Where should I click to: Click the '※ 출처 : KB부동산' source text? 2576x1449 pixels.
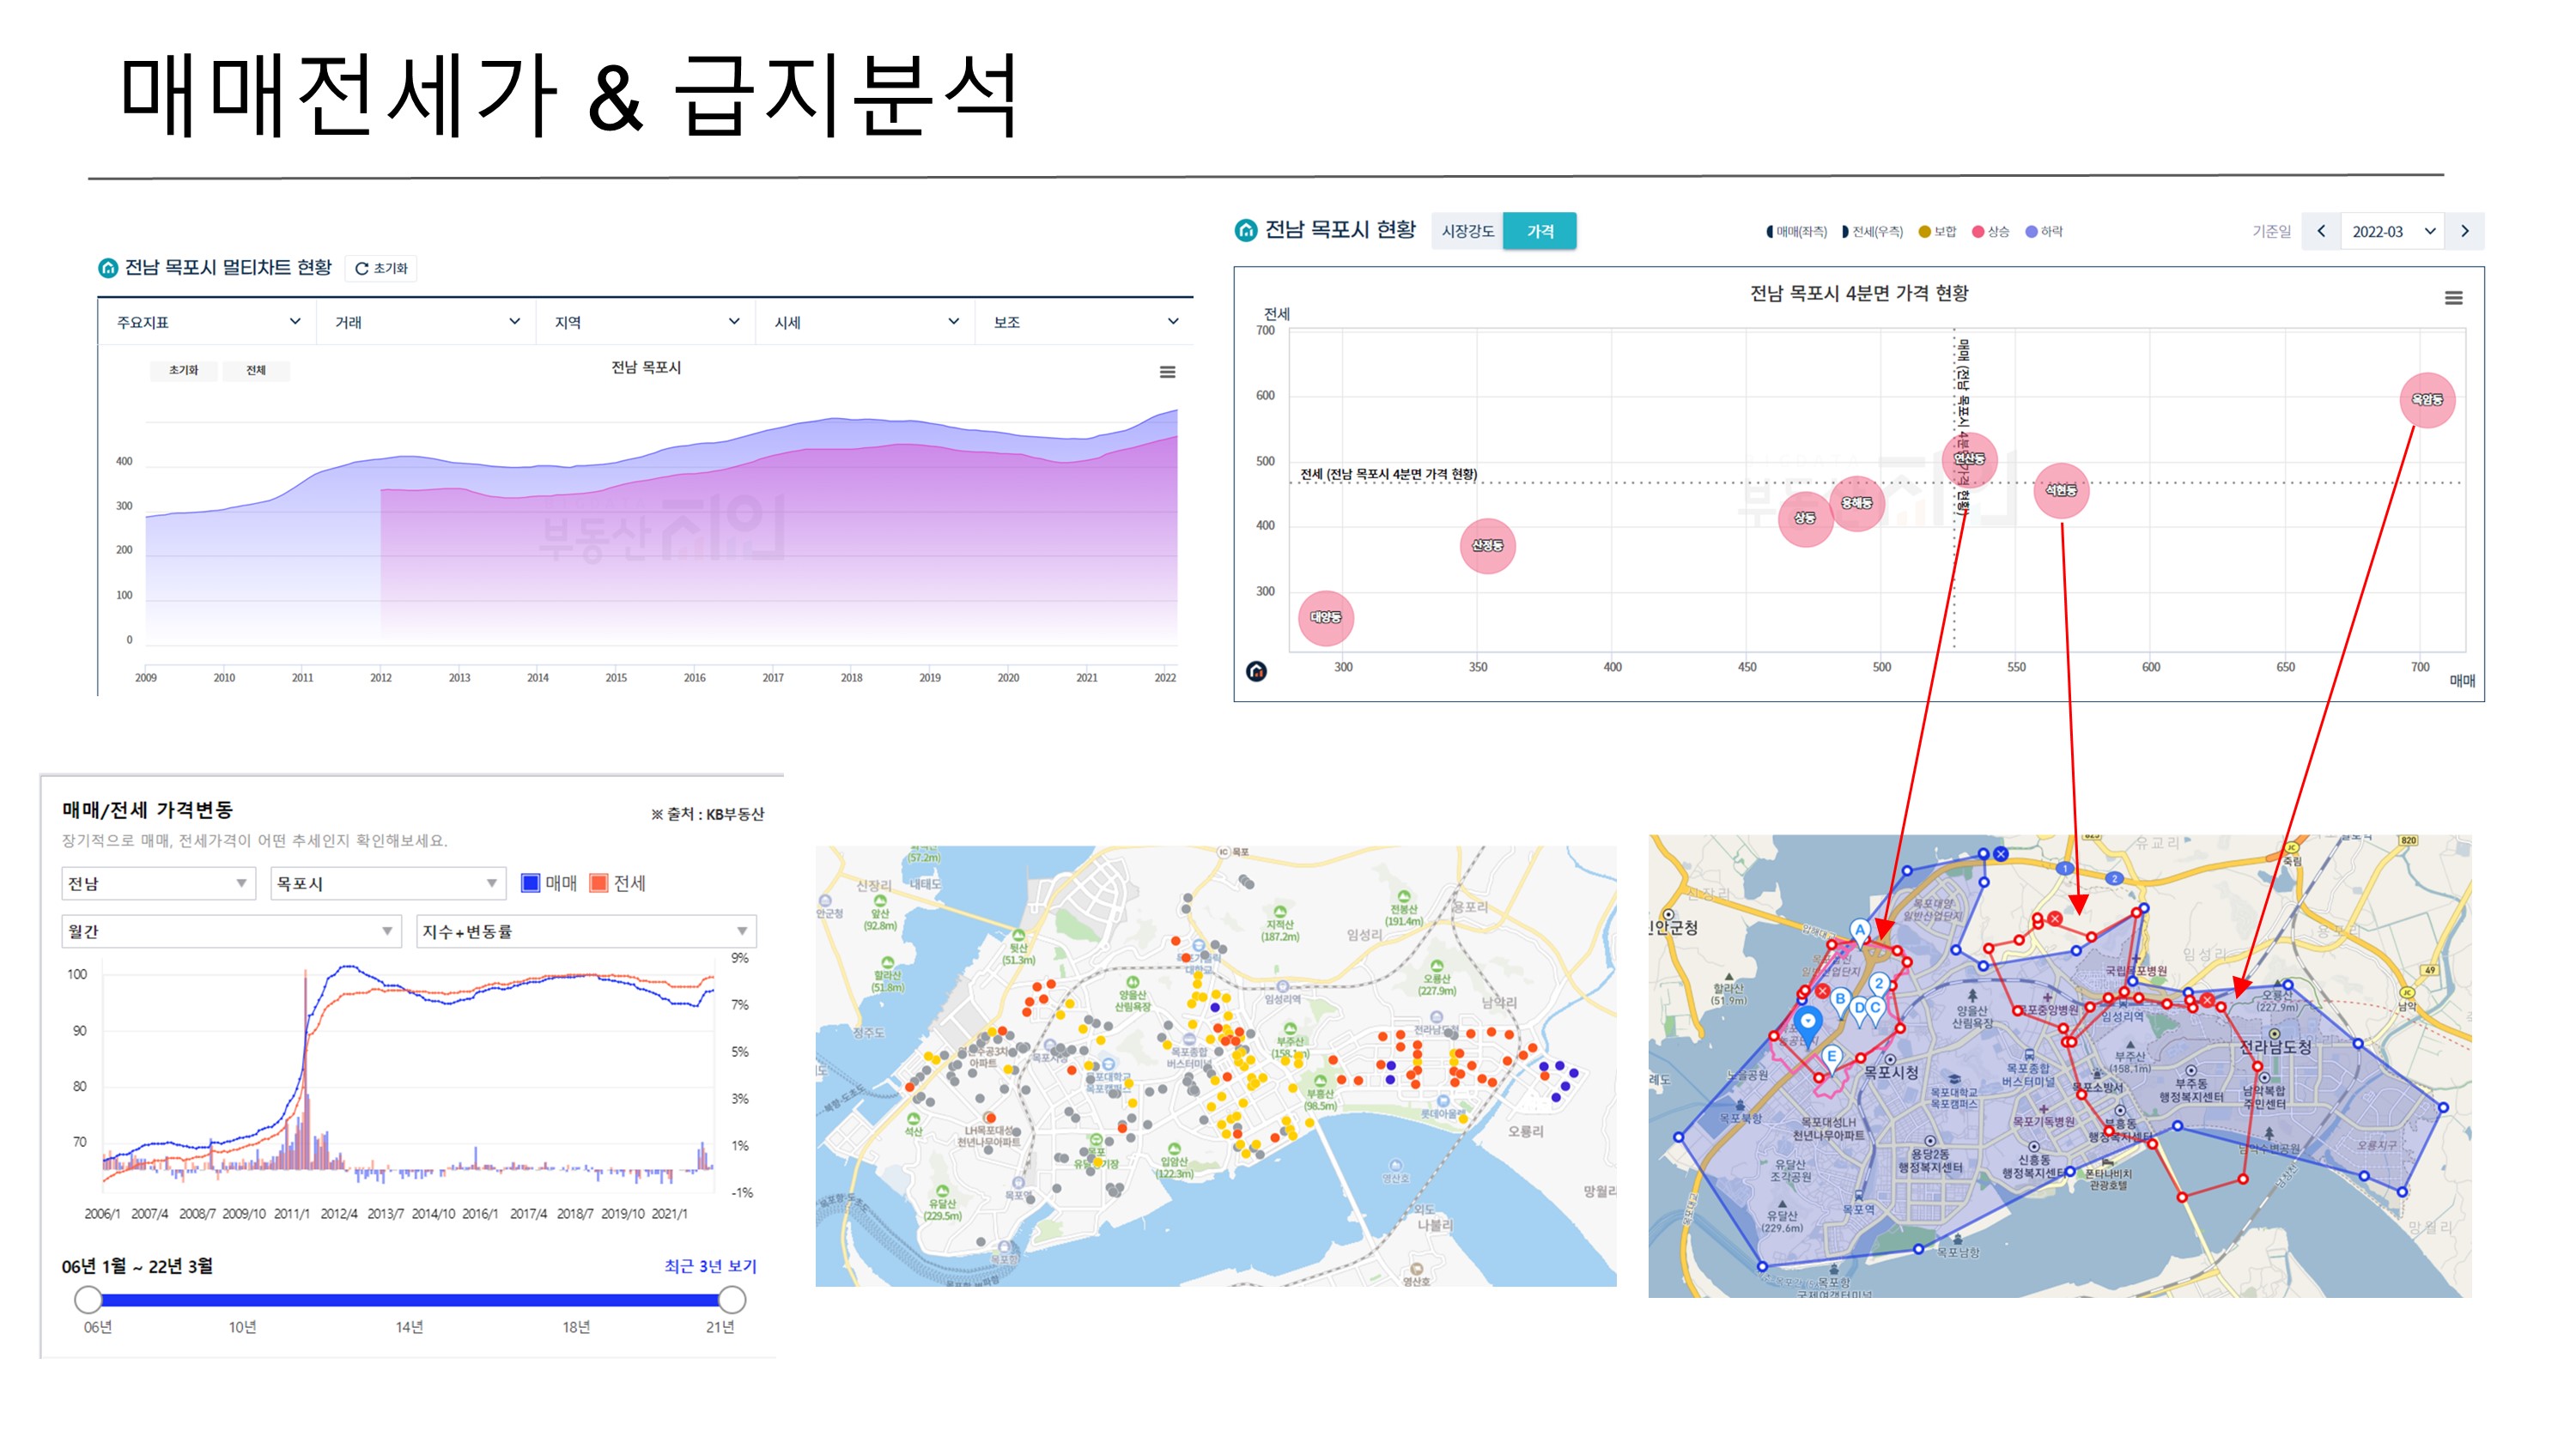click(x=707, y=814)
